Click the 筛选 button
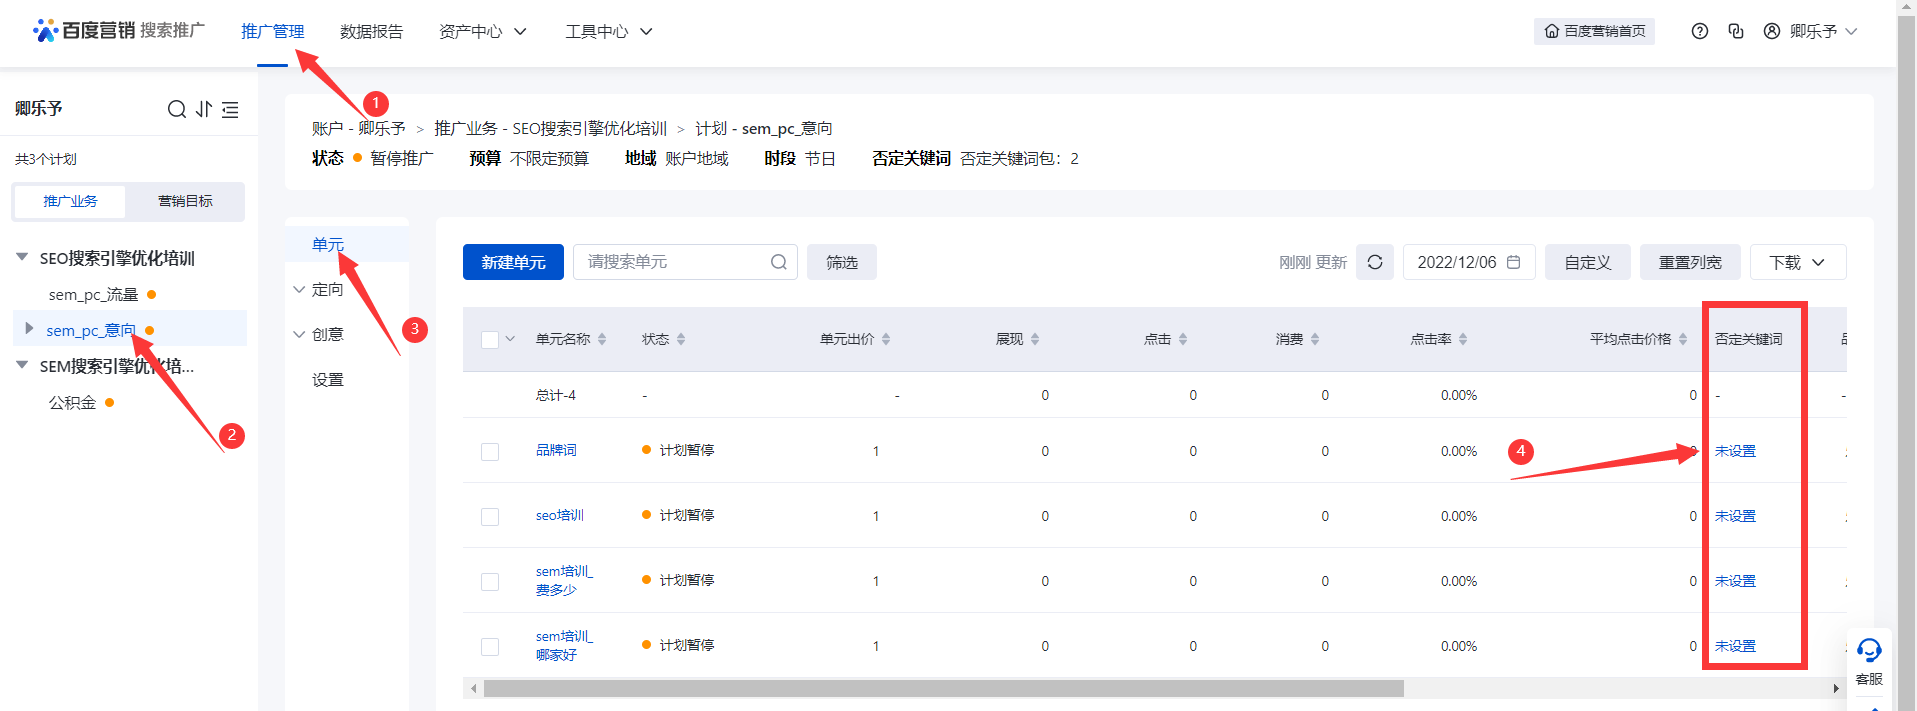This screenshot has height=711, width=1917. tap(842, 262)
